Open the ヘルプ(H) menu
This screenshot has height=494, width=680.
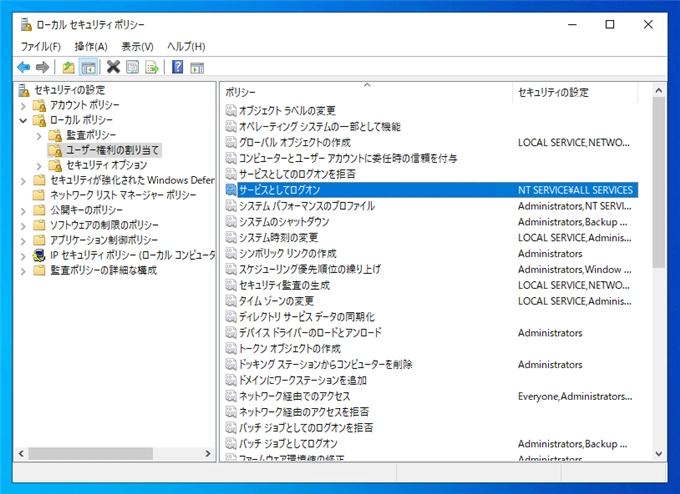(x=186, y=46)
